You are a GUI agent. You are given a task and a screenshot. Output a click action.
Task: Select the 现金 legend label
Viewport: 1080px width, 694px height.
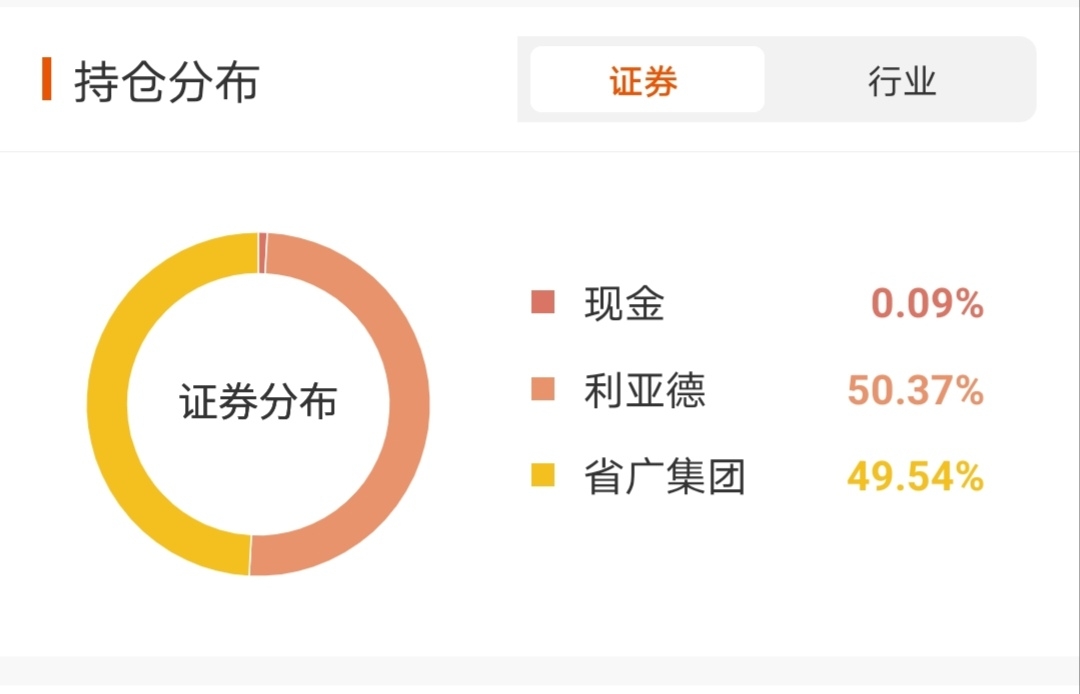(625, 303)
